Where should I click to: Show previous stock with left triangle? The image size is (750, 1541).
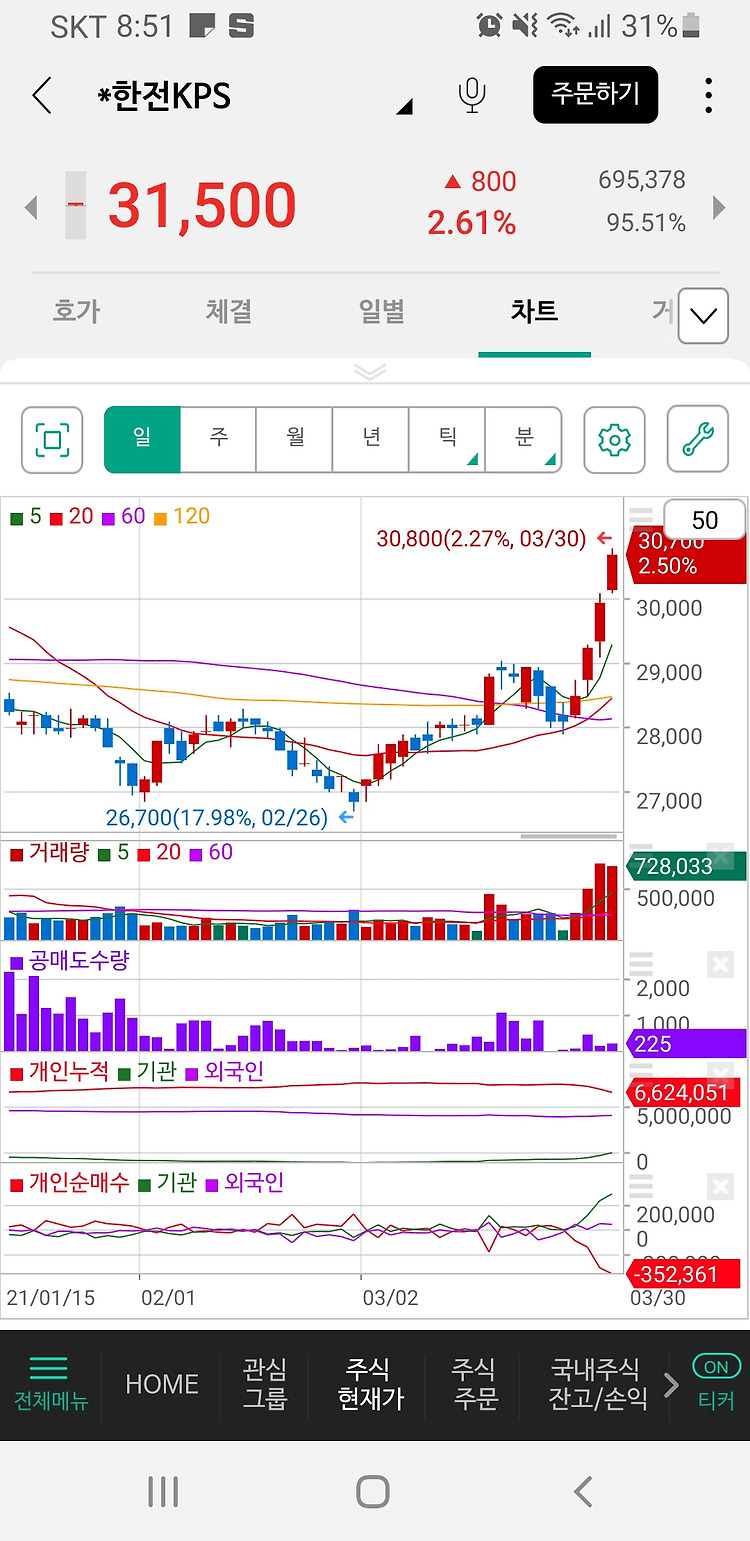[31, 207]
